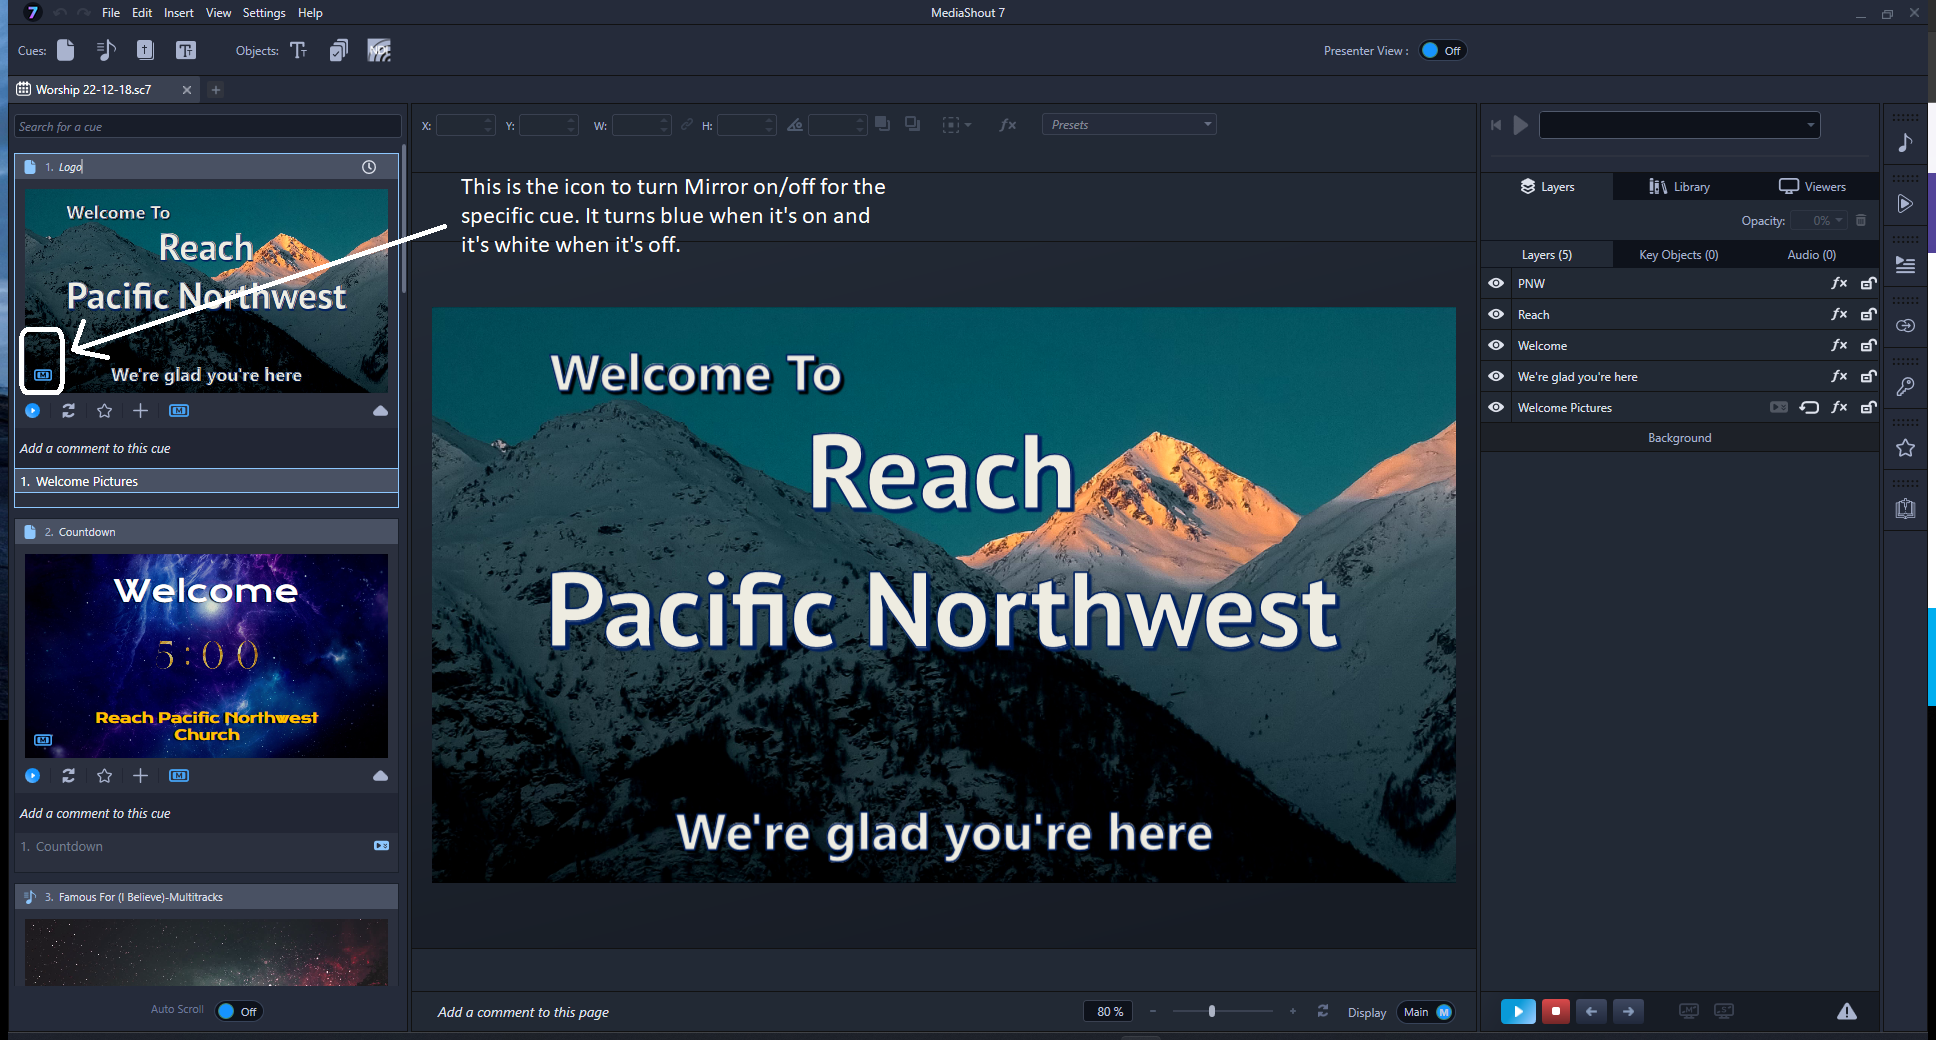Open the Insert menu

179,13
